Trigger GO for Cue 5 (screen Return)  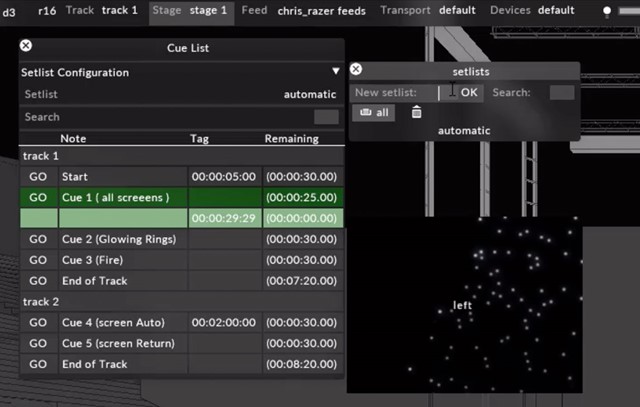(38, 343)
